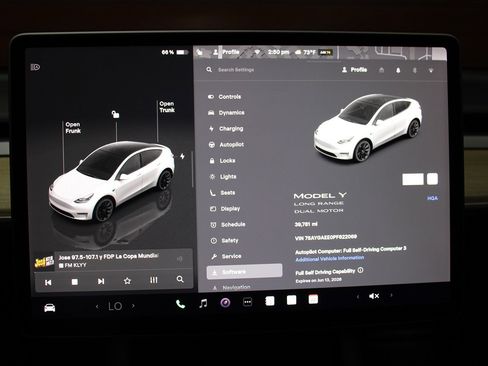Stop the radio playback
488x366 pixels.
[75, 282]
